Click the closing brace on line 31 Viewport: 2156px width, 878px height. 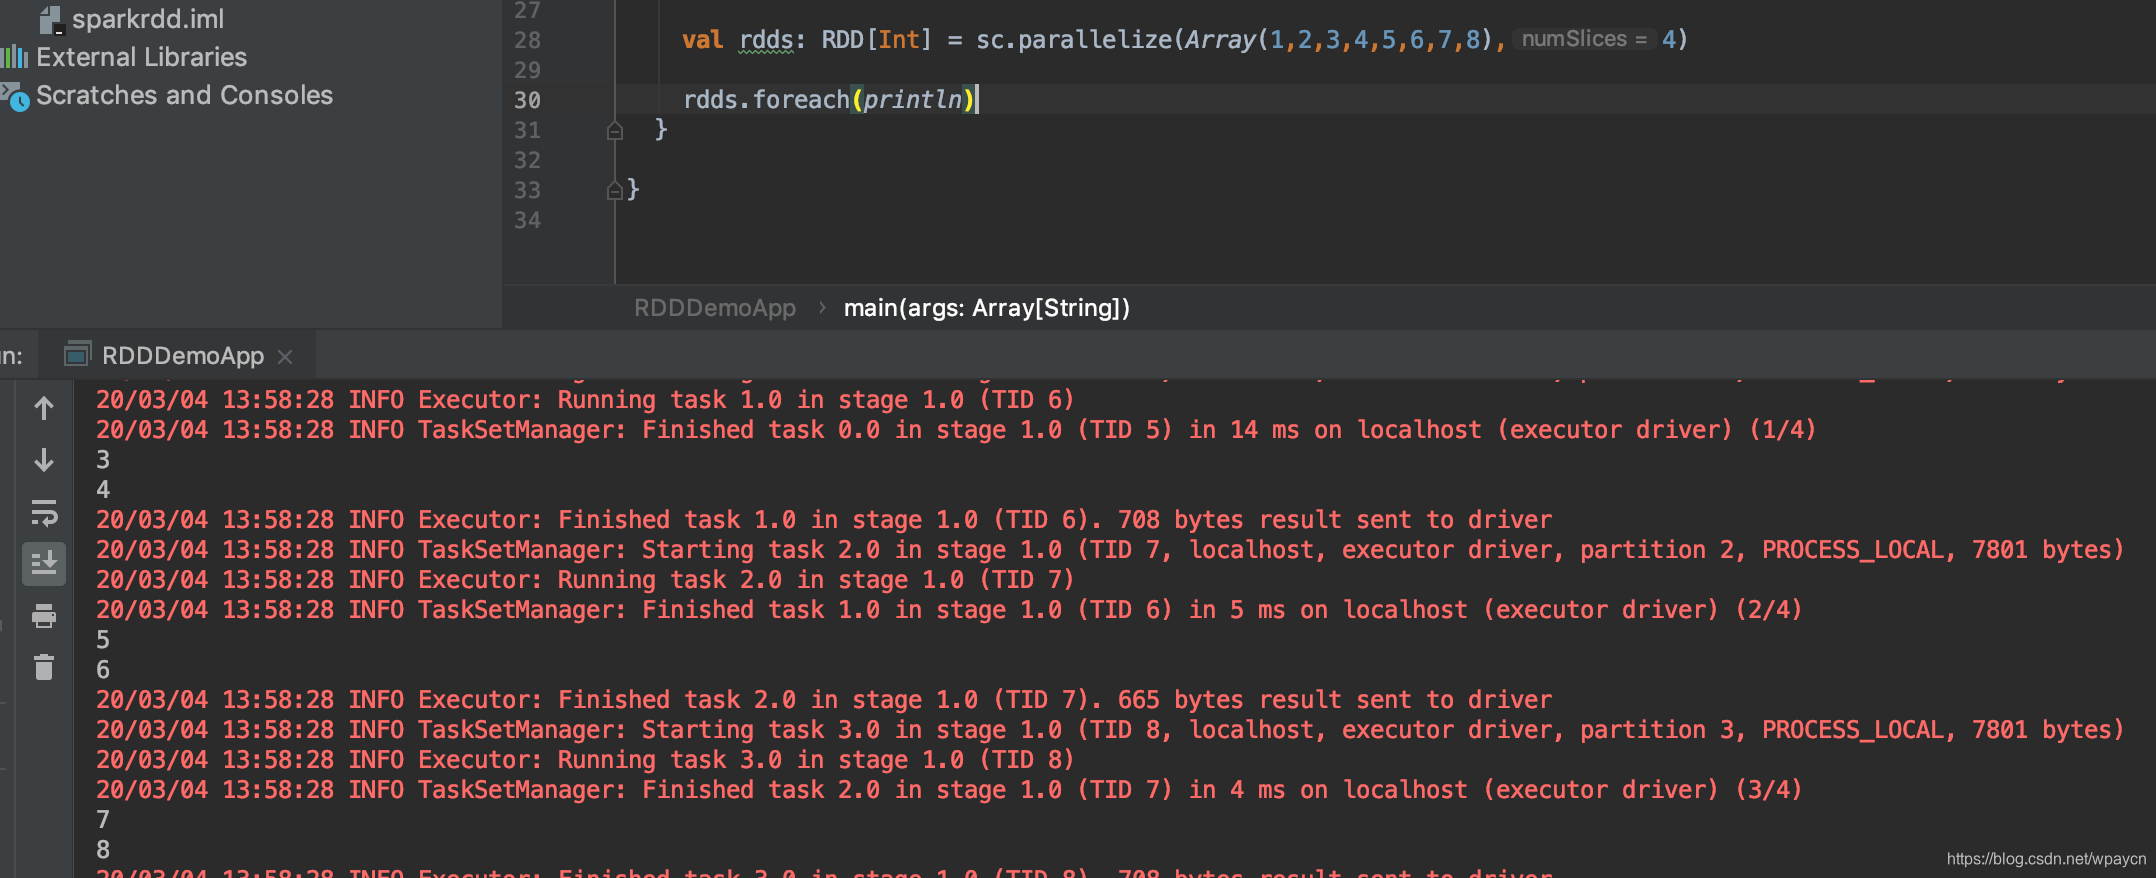tap(661, 129)
